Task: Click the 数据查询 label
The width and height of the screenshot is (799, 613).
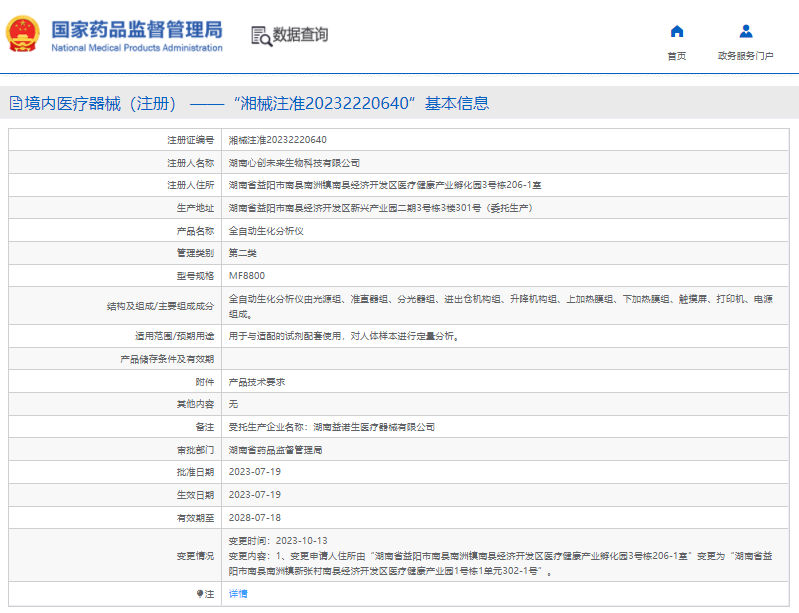Action: click(300, 35)
